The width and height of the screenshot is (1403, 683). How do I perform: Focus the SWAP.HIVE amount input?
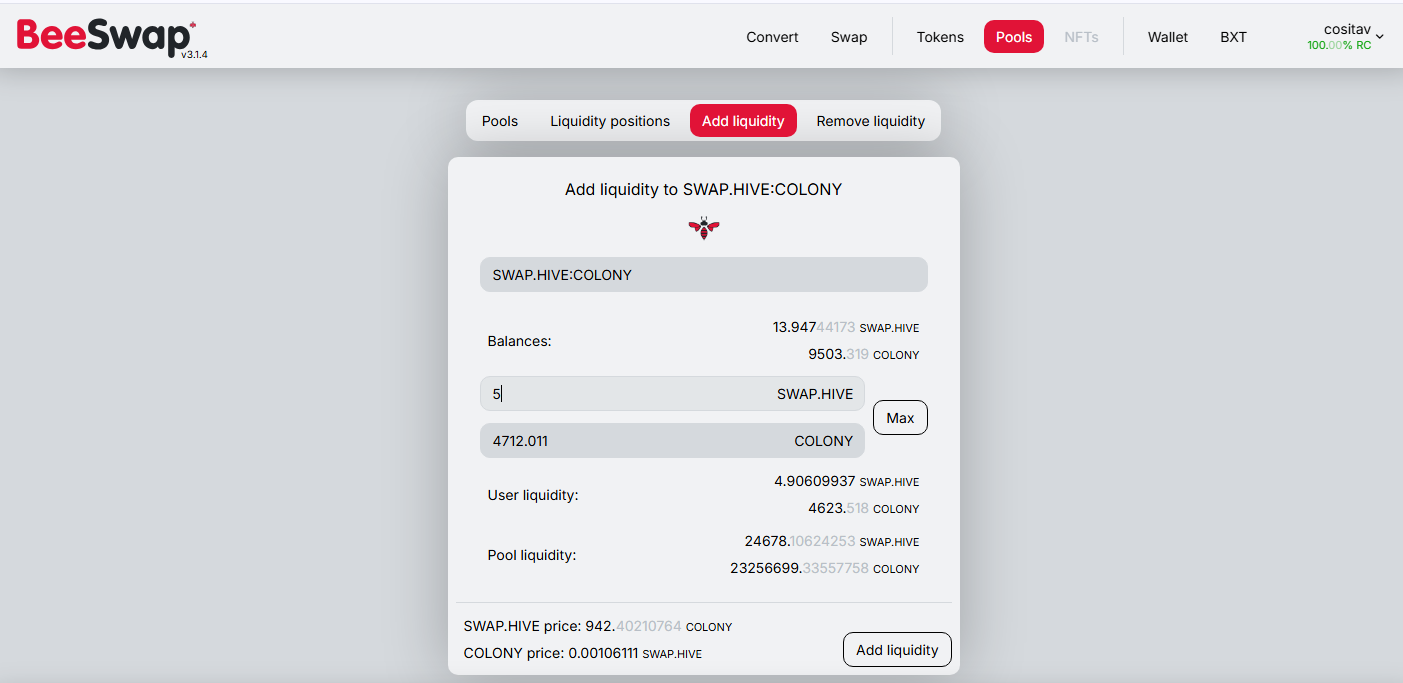point(672,394)
